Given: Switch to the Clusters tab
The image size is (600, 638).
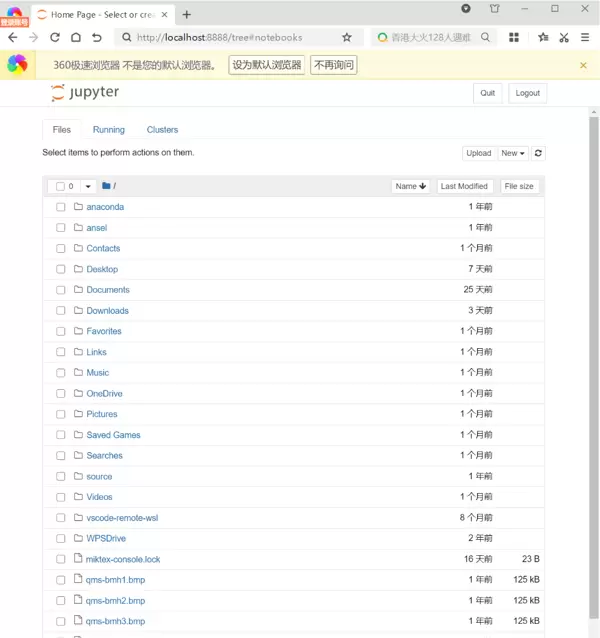Looking at the screenshot, I should 162,130.
